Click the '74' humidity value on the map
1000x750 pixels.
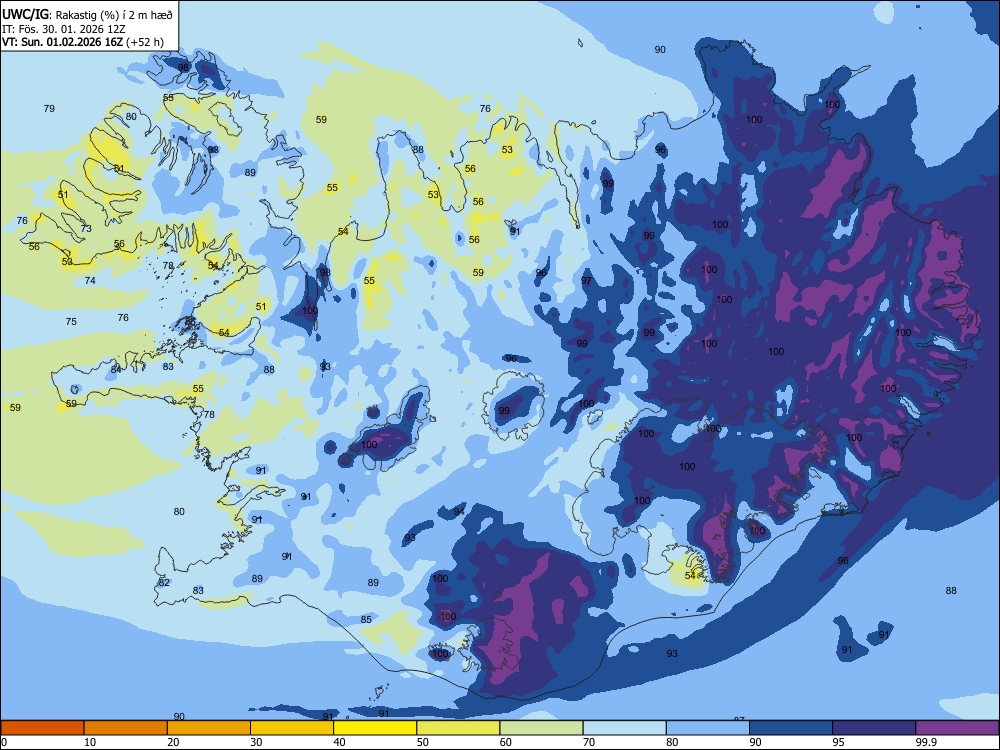click(90, 281)
